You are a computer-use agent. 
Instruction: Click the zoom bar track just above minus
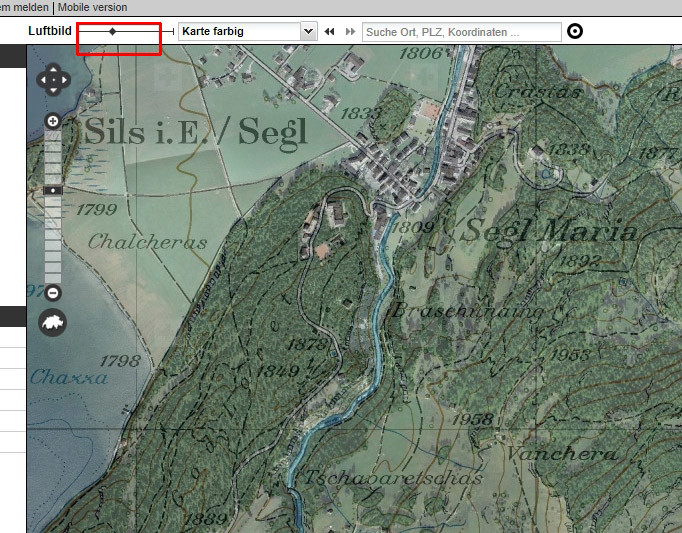click(53, 277)
